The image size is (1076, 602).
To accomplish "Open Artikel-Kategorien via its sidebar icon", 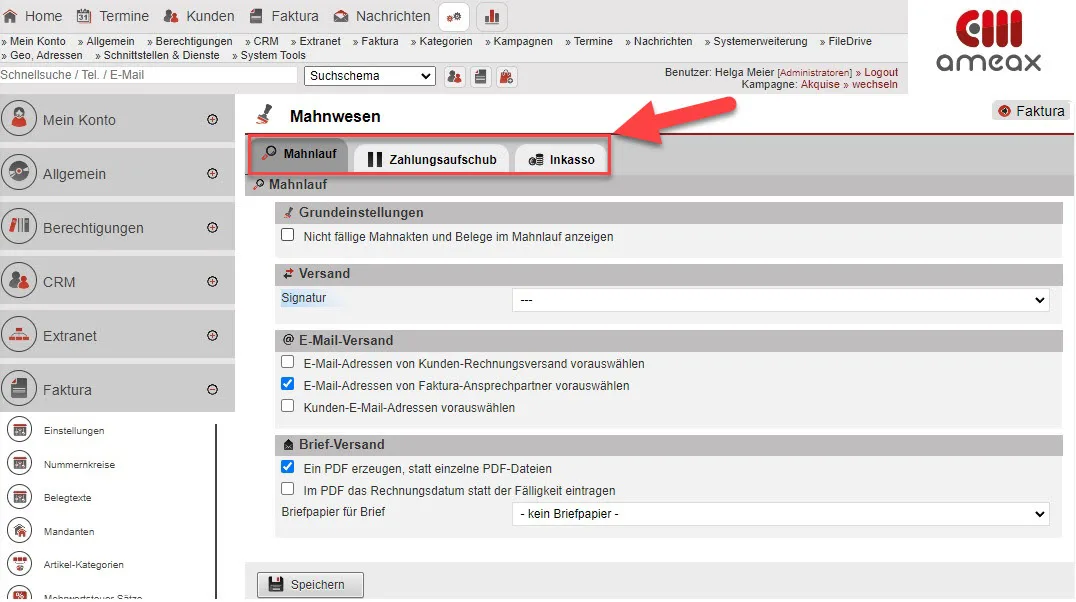I will tap(20, 564).
